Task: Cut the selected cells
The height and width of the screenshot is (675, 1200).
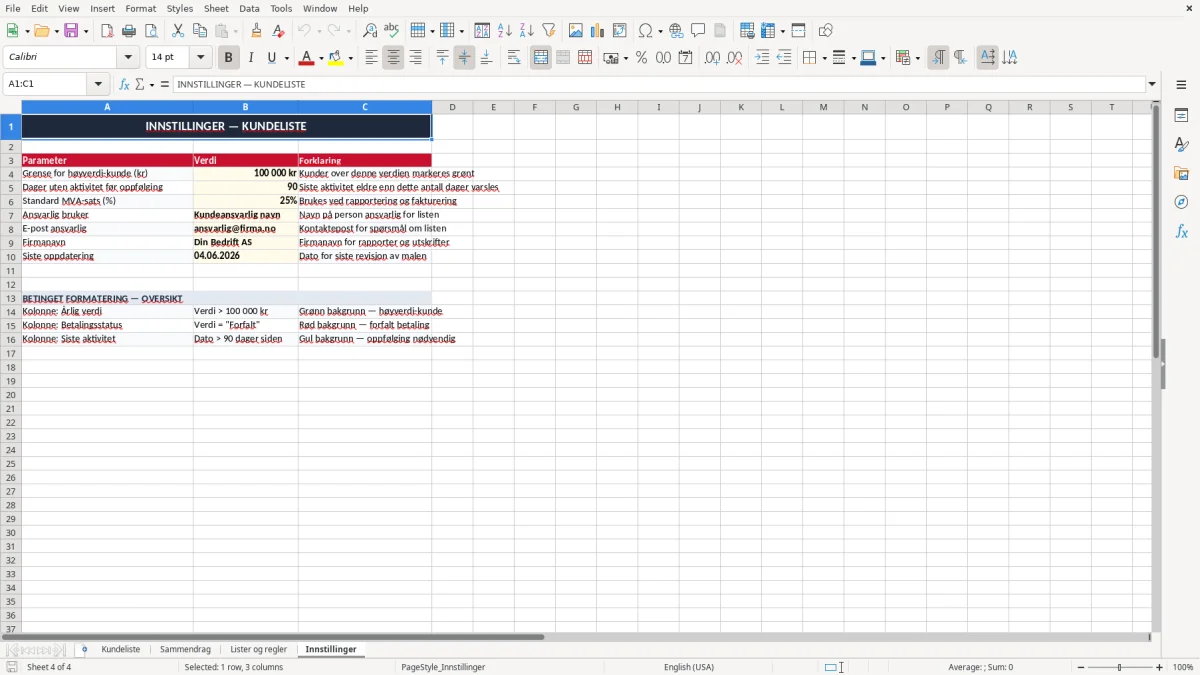Action: click(x=178, y=31)
